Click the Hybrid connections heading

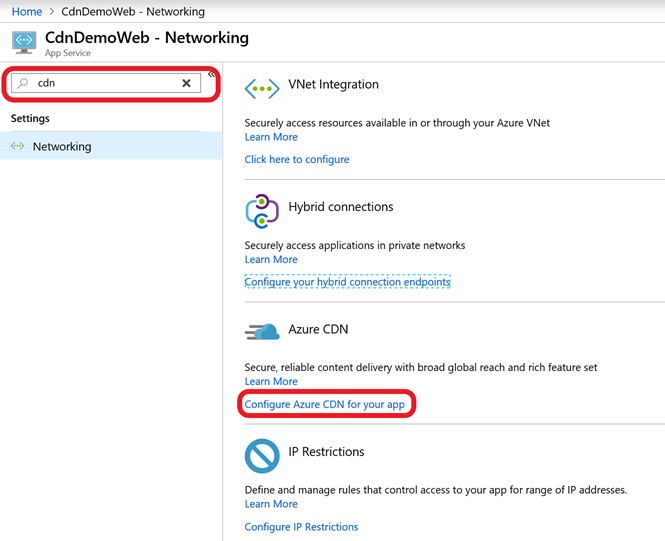[x=341, y=207]
